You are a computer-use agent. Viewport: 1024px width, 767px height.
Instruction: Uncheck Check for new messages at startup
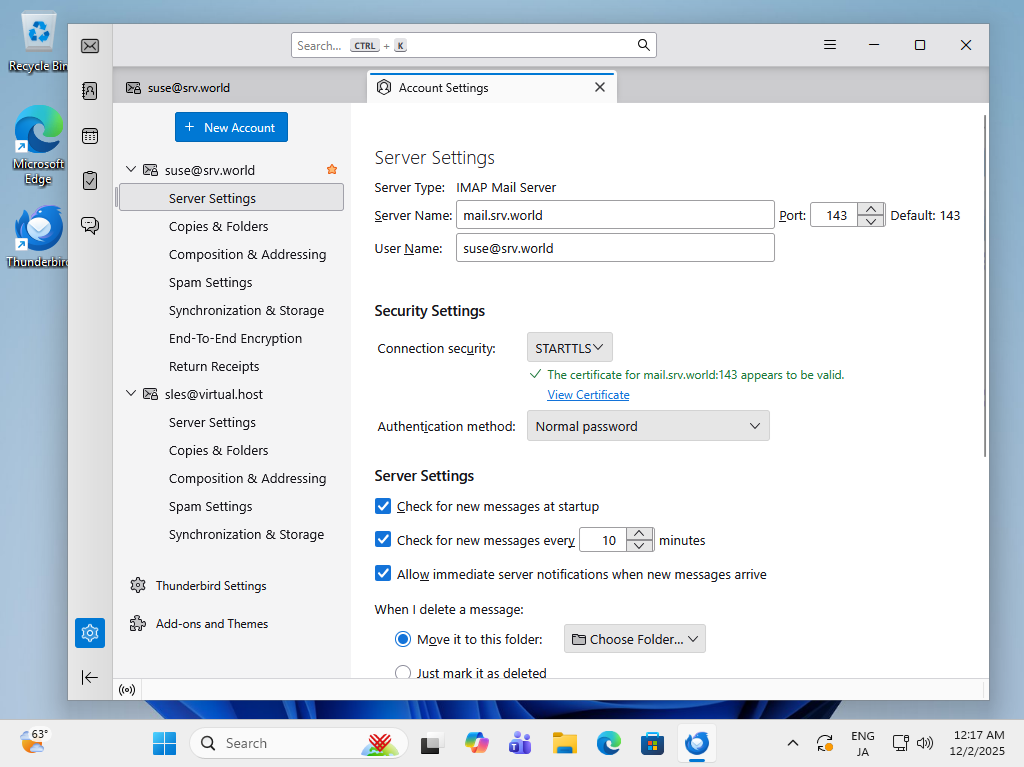click(383, 506)
